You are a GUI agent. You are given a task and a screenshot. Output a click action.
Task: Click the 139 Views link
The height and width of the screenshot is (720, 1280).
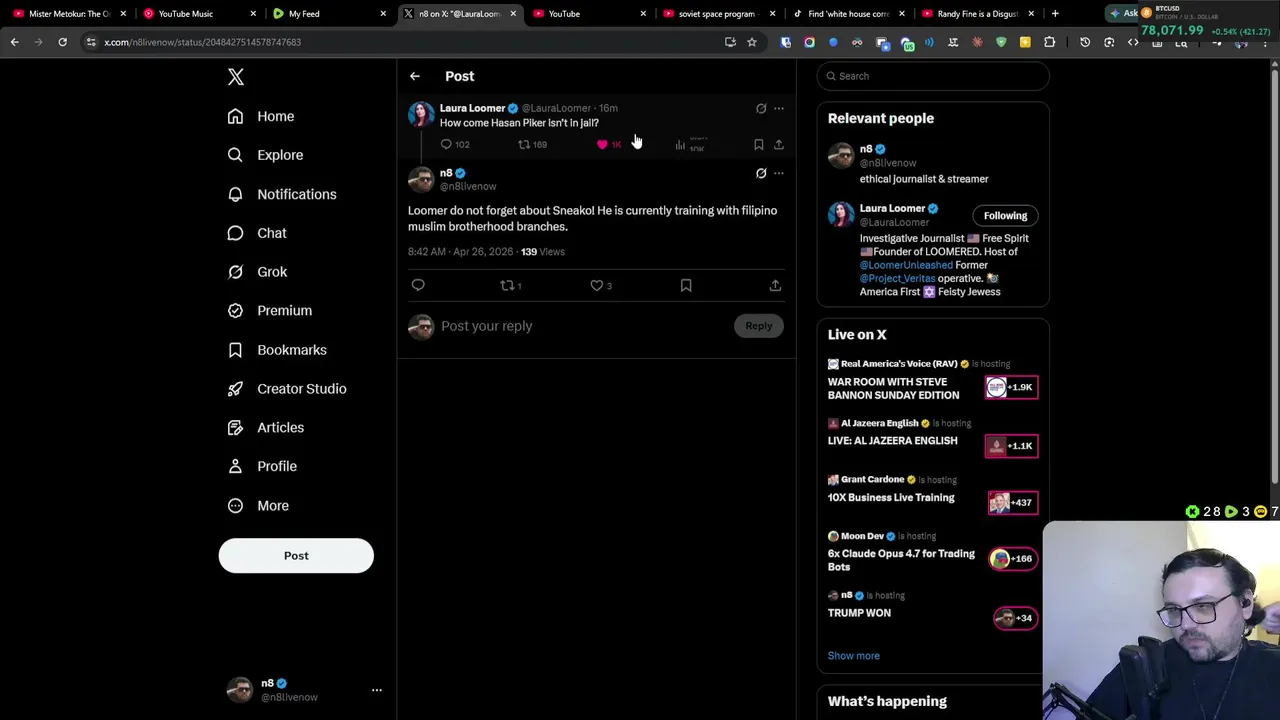(x=543, y=252)
